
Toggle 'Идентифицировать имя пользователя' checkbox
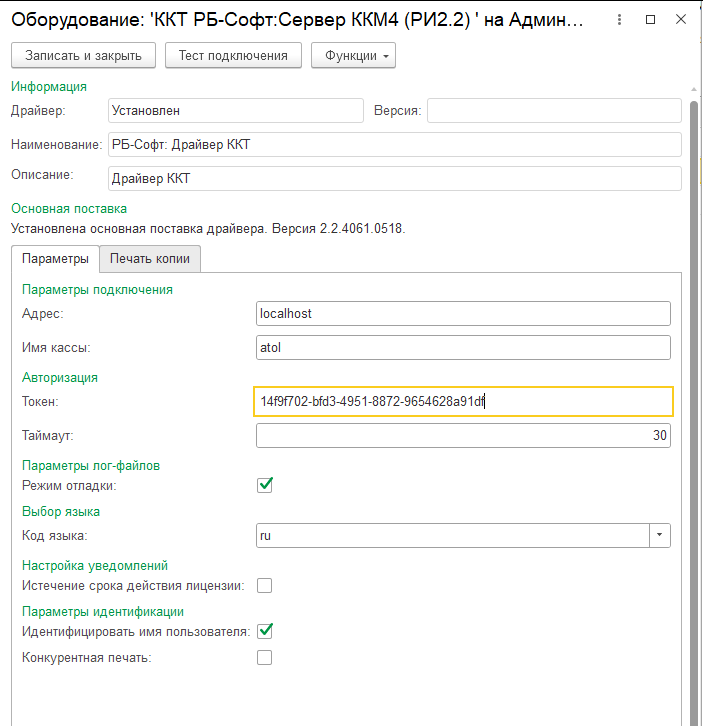[265, 631]
